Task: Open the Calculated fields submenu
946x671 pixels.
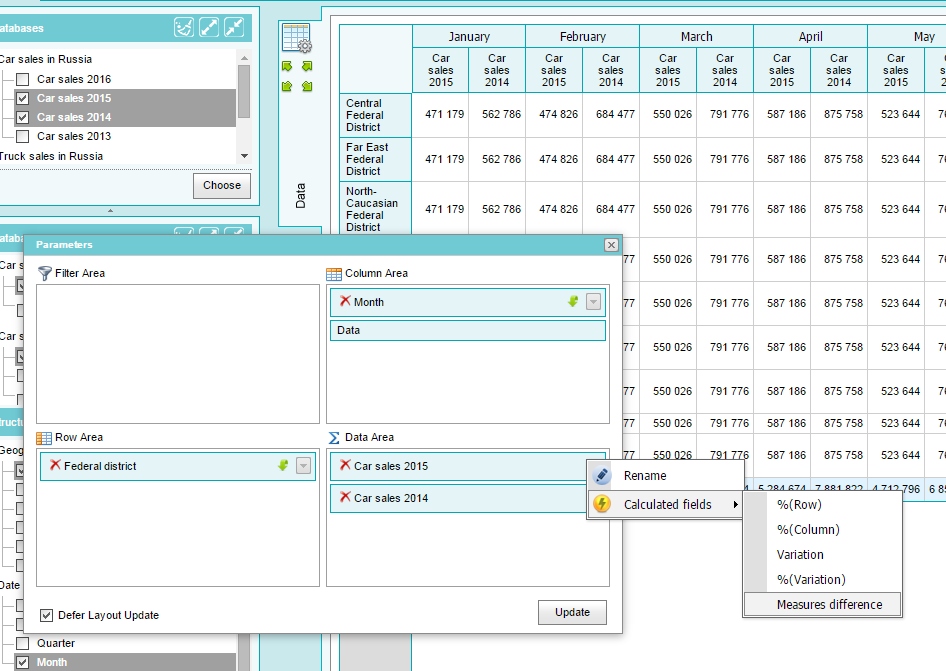Action: click(x=665, y=504)
